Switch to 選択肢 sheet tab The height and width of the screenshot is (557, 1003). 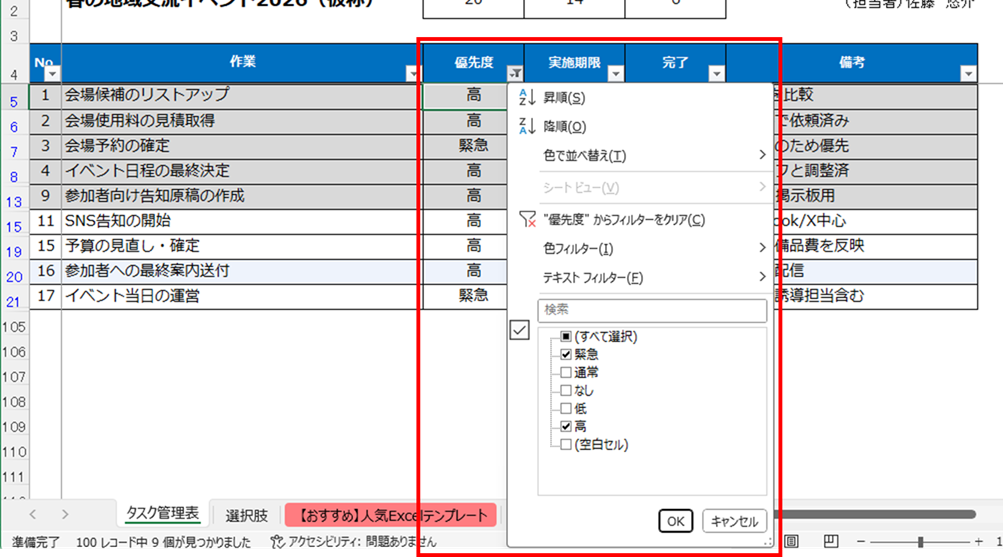pyautogui.click(x=246, y=515)
